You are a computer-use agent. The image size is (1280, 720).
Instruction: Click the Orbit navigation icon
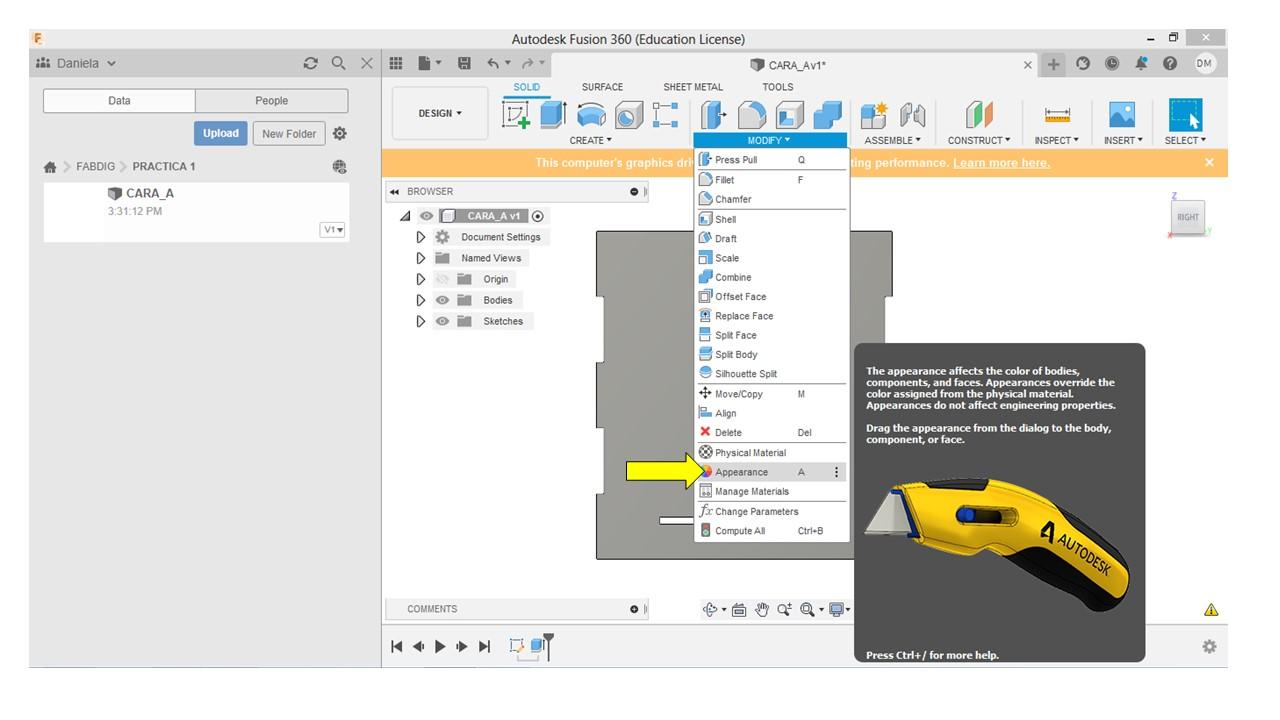711,609
